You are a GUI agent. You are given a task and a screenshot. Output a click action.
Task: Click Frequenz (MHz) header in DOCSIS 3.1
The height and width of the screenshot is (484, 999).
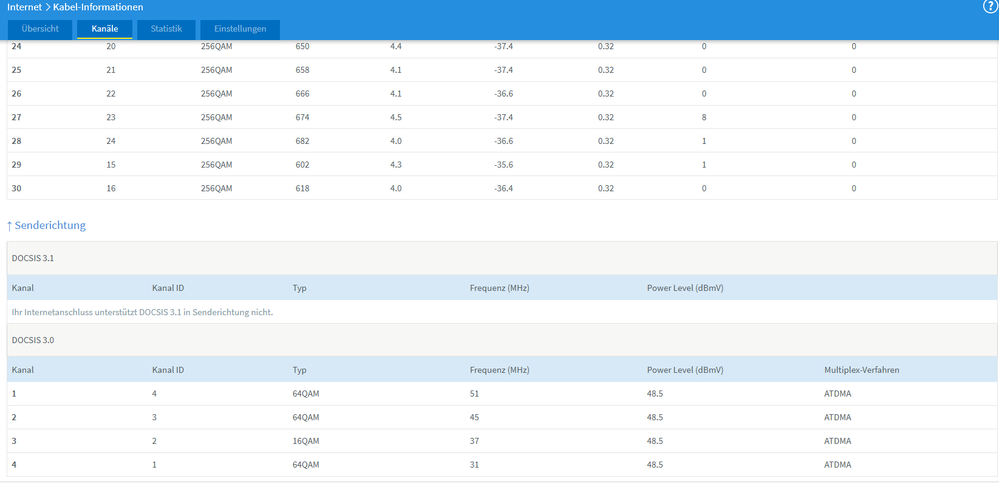pos(500,288)
